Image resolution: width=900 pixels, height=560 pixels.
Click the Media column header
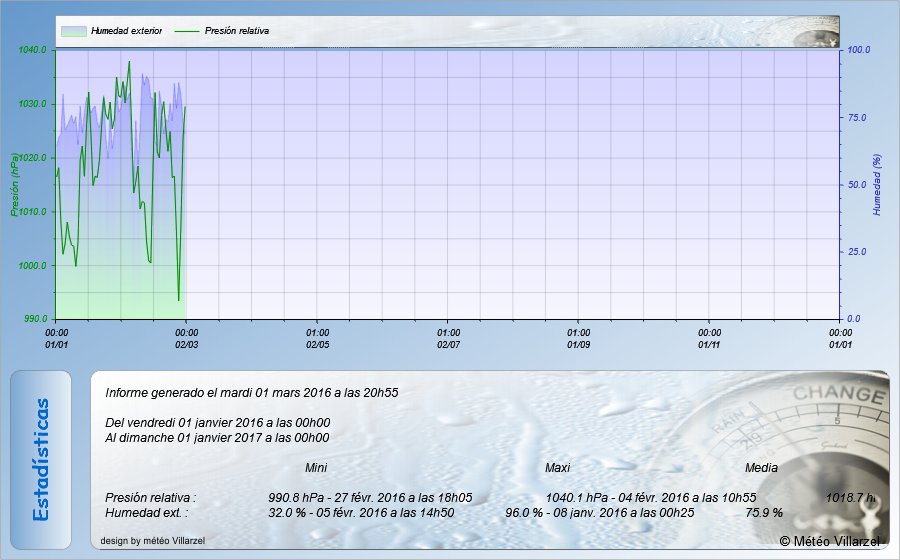[x=761, y=468]
